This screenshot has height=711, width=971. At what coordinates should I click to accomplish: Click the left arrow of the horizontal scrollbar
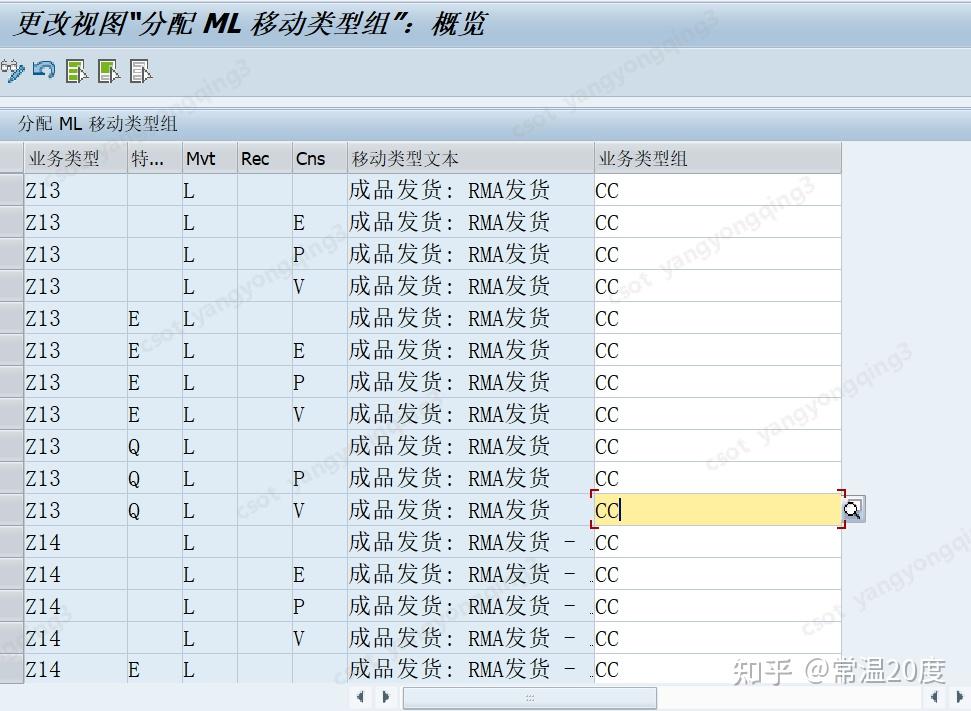coord(360,697)
